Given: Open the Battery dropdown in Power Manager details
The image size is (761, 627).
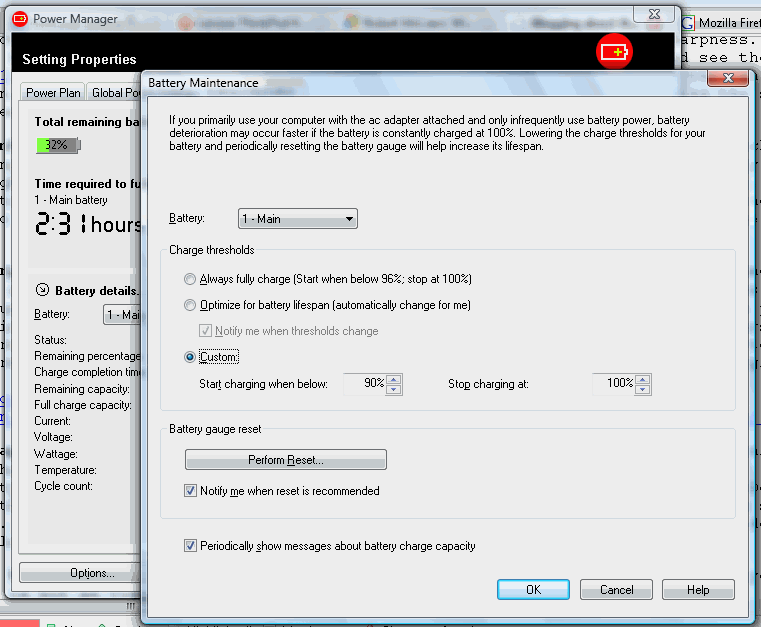Looking at the screenshot, I should (x=122, y=315).
